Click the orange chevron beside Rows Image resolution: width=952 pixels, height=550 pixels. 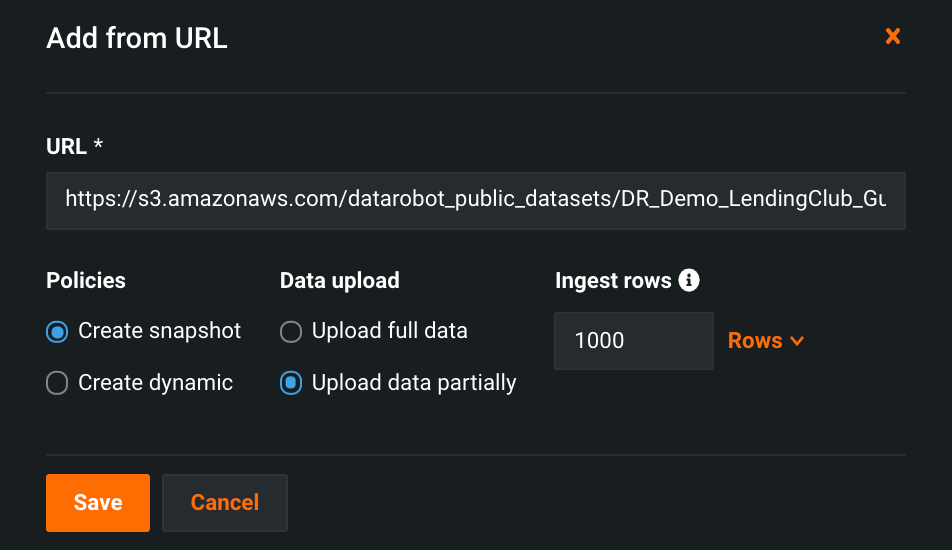(797, 341)
